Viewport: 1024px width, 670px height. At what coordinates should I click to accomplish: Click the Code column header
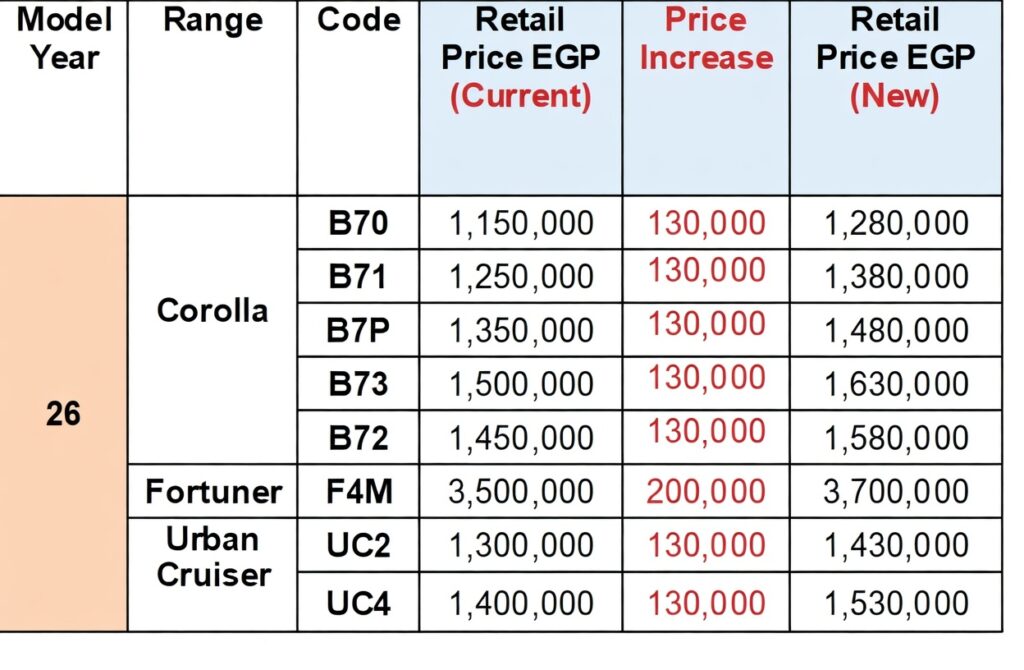click(x=358, y=20)
